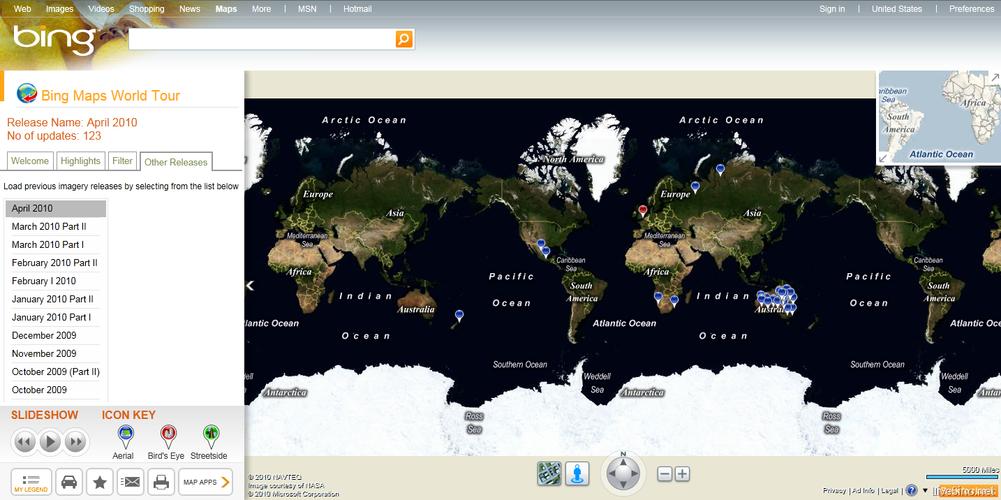Click United States region link
This screenshot has height=500, width=1001.
tap(896, 9)
